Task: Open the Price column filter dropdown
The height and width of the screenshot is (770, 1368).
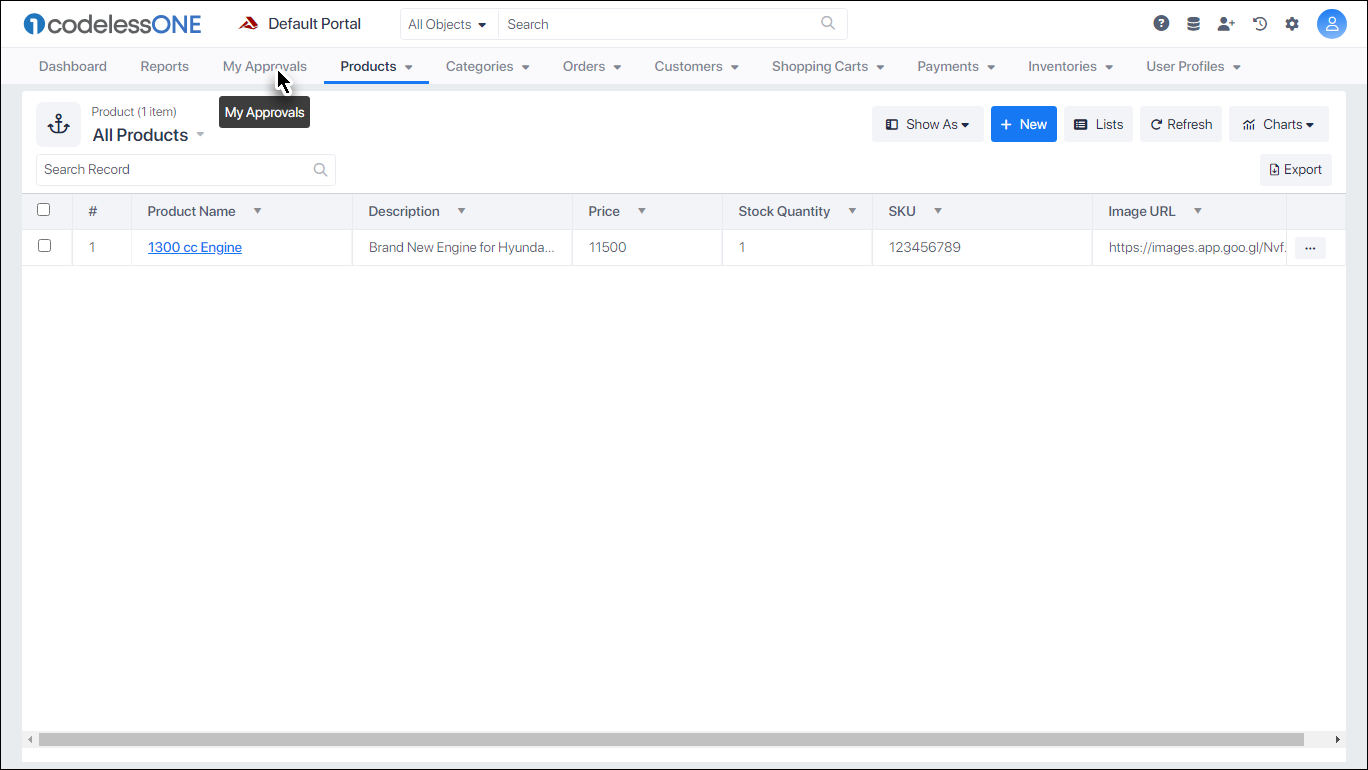Action: point(640,211)
